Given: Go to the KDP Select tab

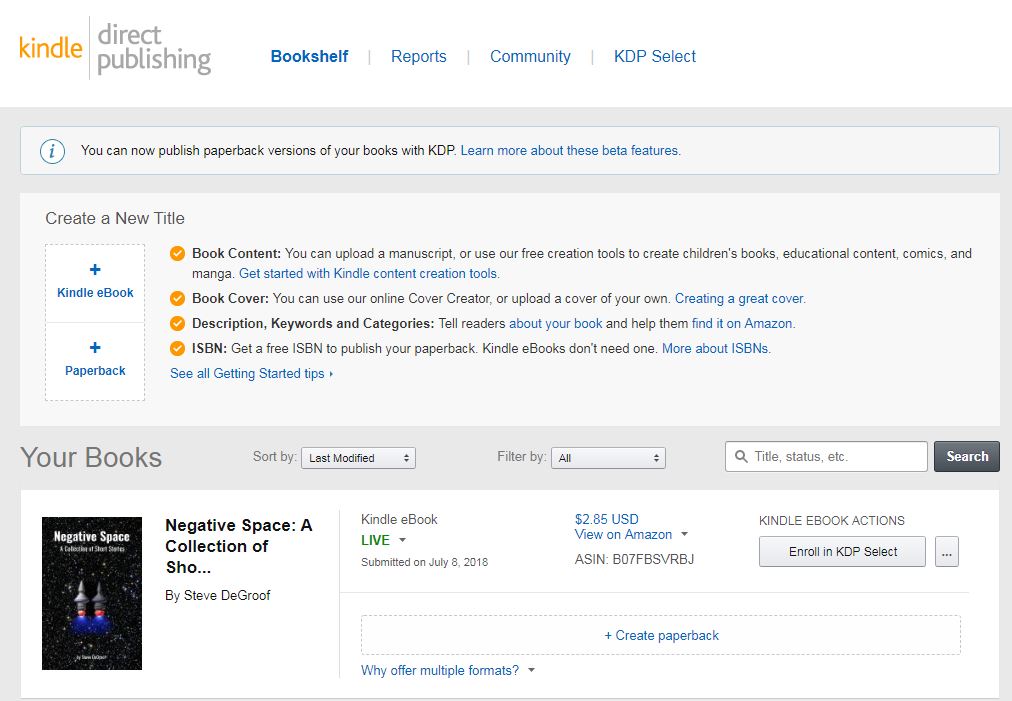Looking at the screenshot, I should [x=655, y=57].
